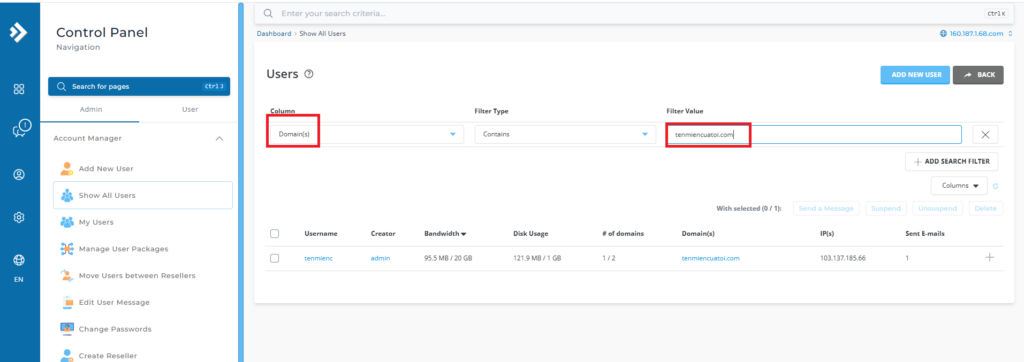
Task: Open the tenmienc username link
Action: [319, 258]
